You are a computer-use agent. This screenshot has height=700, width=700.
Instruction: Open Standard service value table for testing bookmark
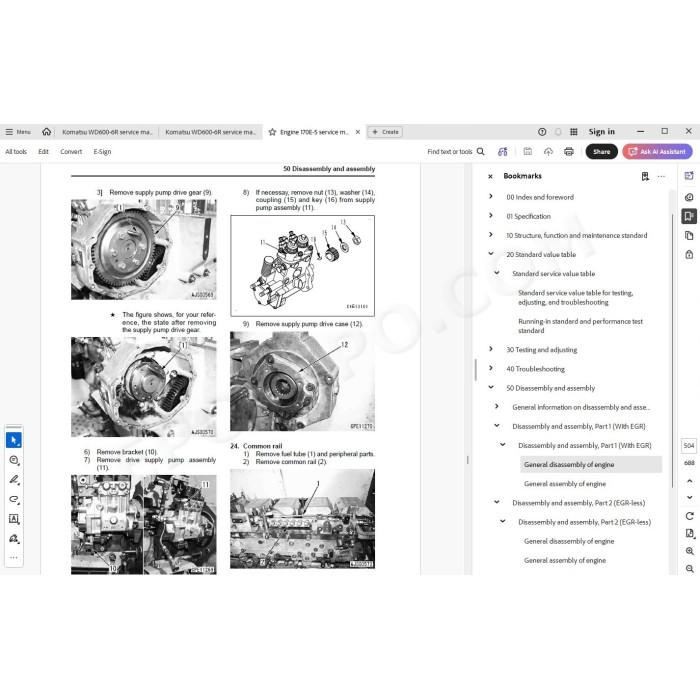coord(575,297)
